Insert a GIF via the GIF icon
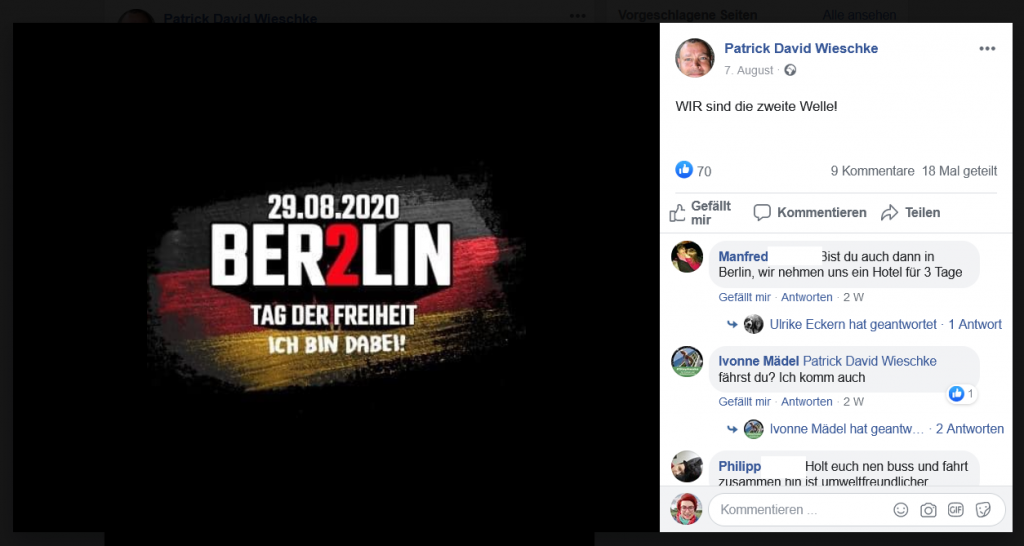This screenshot has height=546, width=1024. tap(955, 510)
